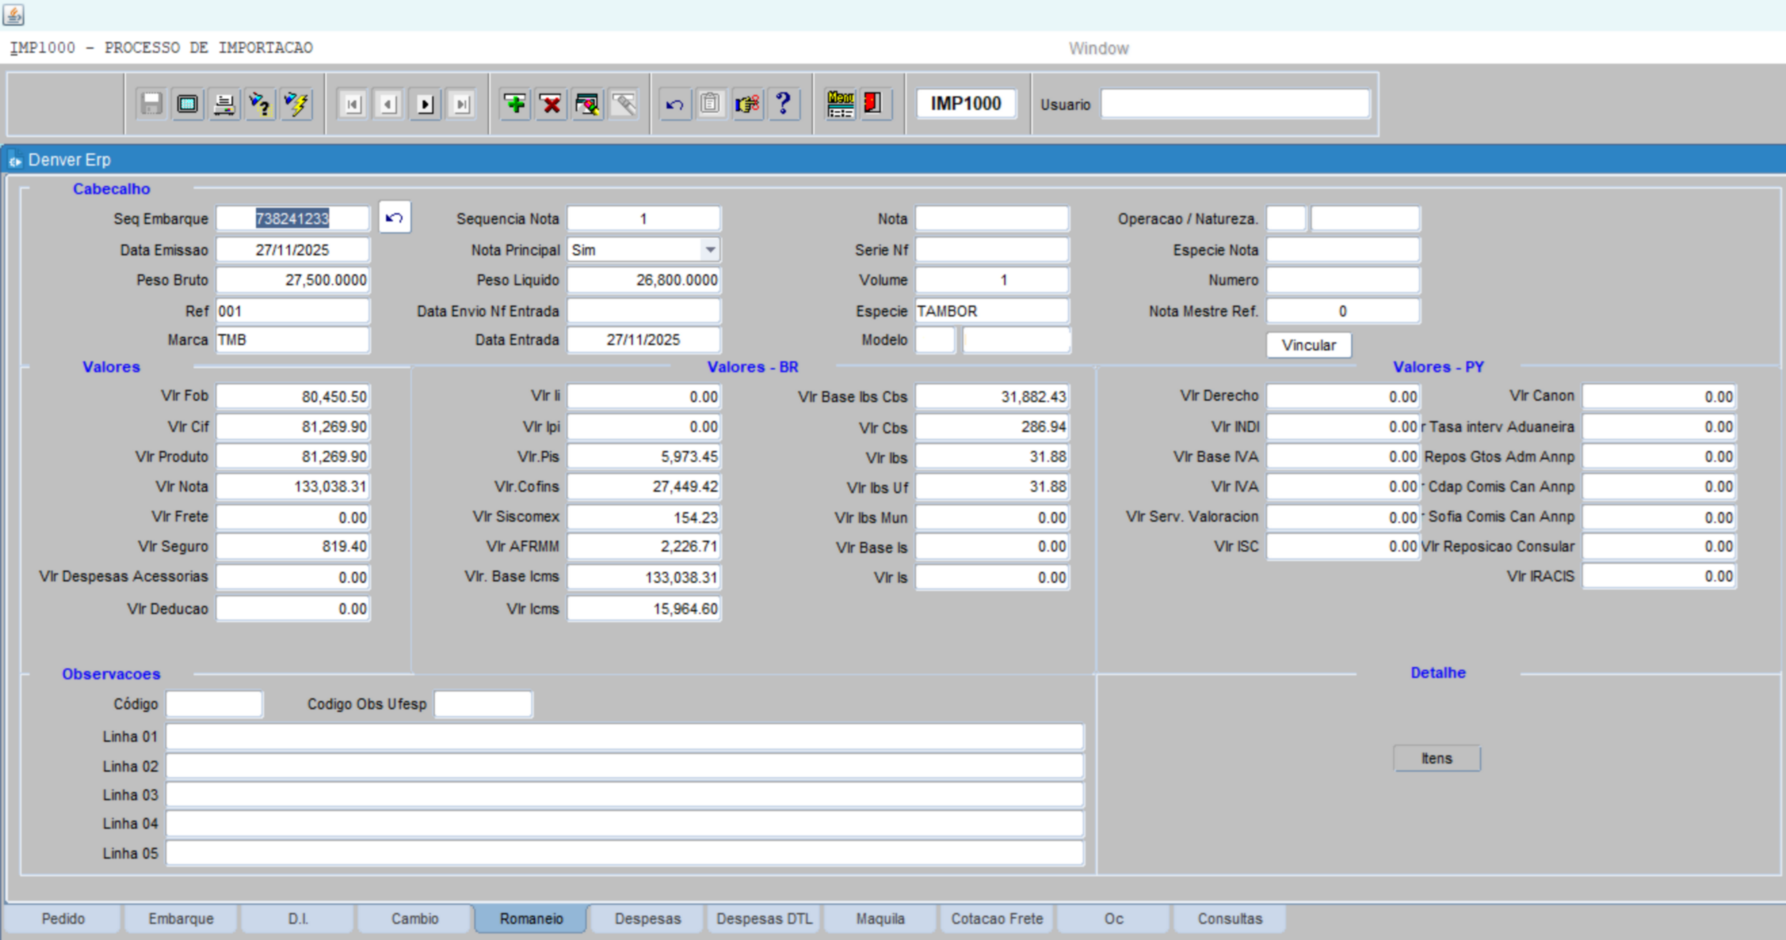
Task: Click the Vlr Fob value field
Action: coord(293,397)
